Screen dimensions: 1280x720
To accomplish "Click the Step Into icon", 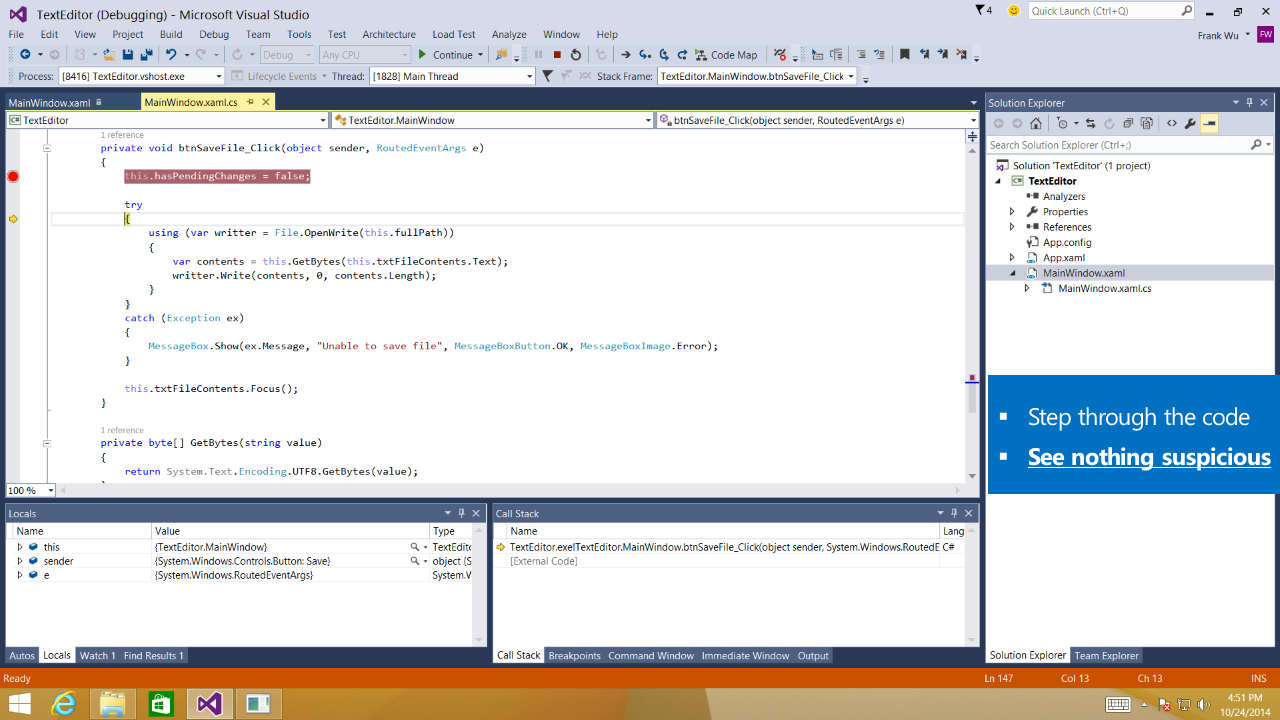I will (x=645, y=55).
